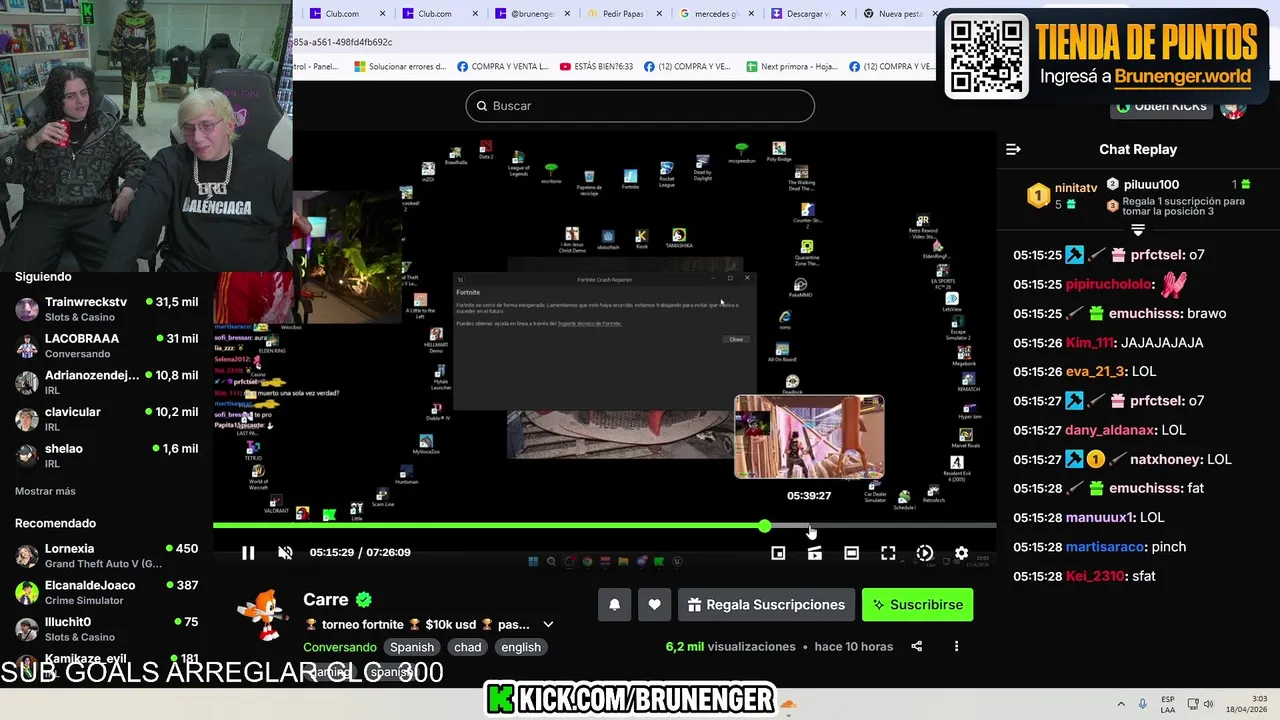The width and height of the screenshot is (1280, 720).
Task: Open the video settings gear
Action: pos(961,553)
